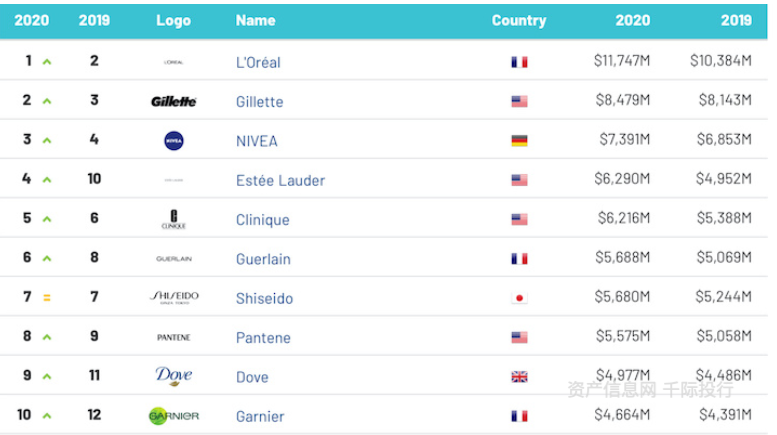
Task: Open the L'Oréal brand link
Action: [x=258, y=62]
